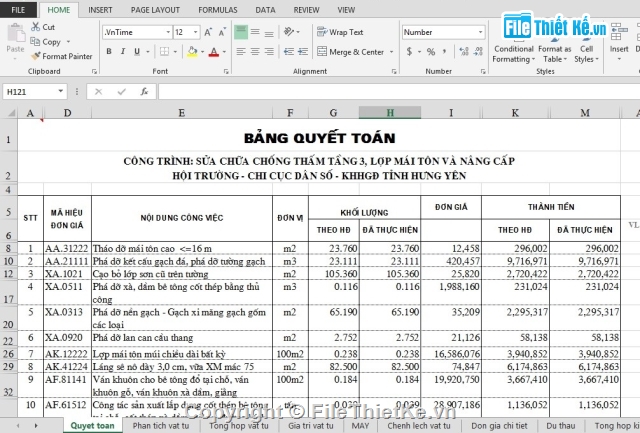Click Increase Decimal icon
The width and height of the screenshot is (640, 433).
464,52
